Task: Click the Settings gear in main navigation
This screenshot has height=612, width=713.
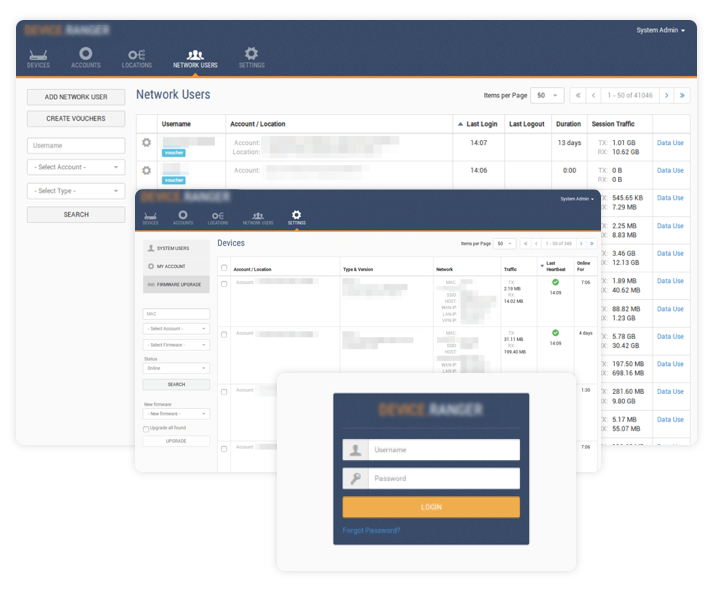Action: coord(251,58)
